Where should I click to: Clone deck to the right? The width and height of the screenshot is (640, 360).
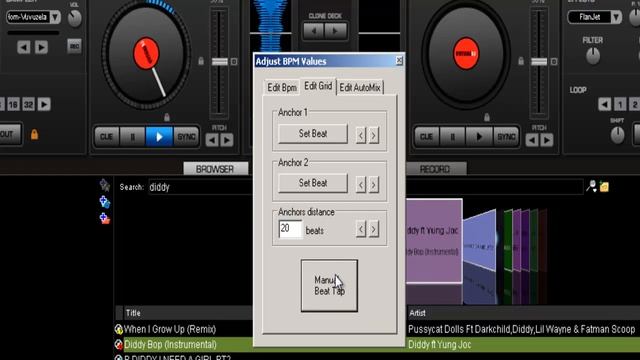(336, 31)
